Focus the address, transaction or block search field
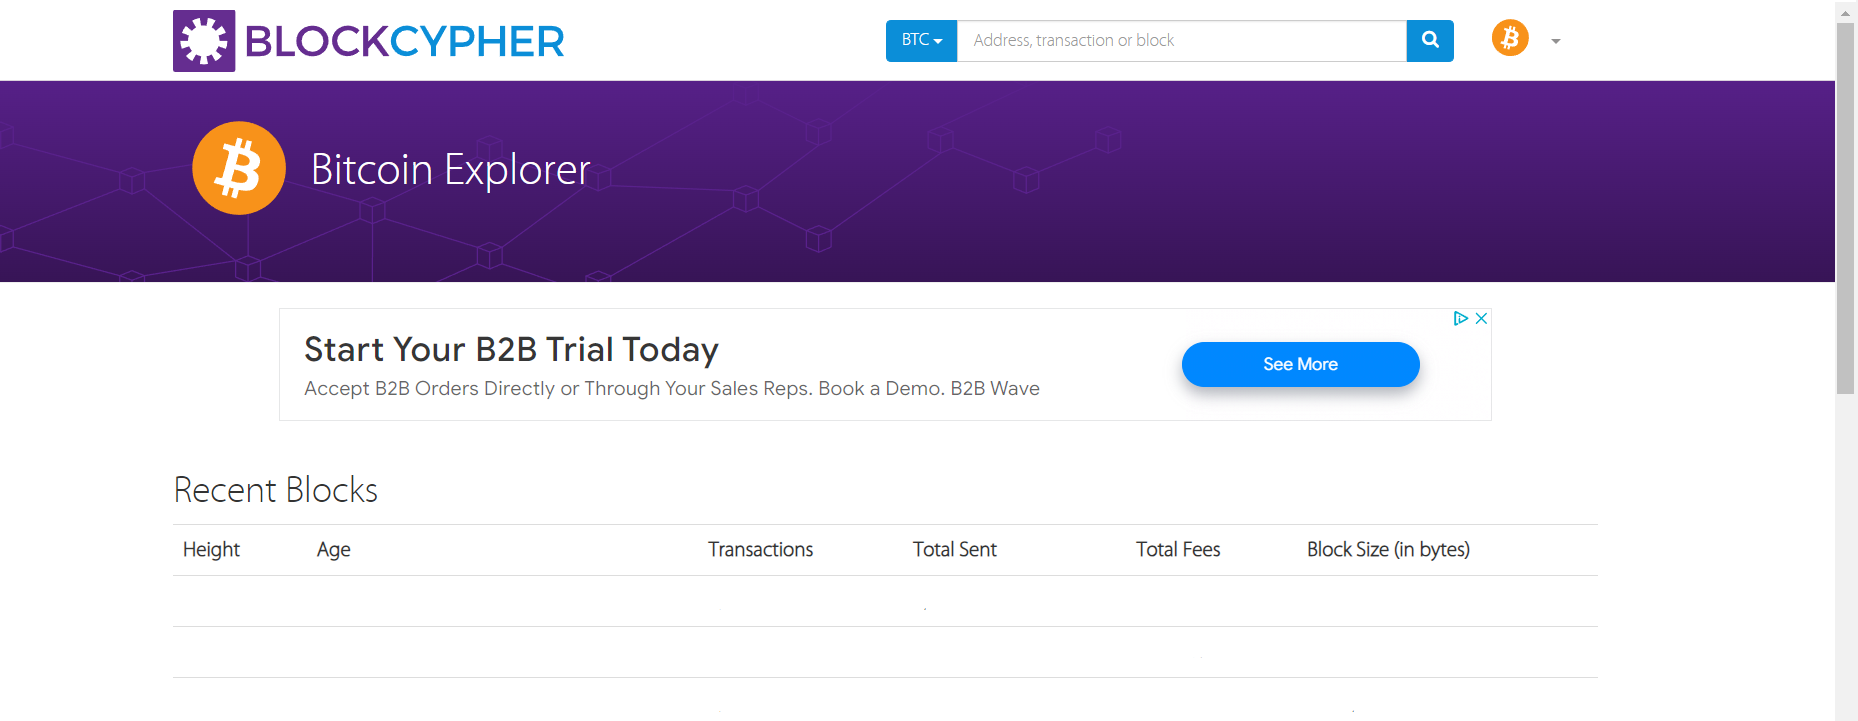Screen dimensions: 1858x721 1181,41
